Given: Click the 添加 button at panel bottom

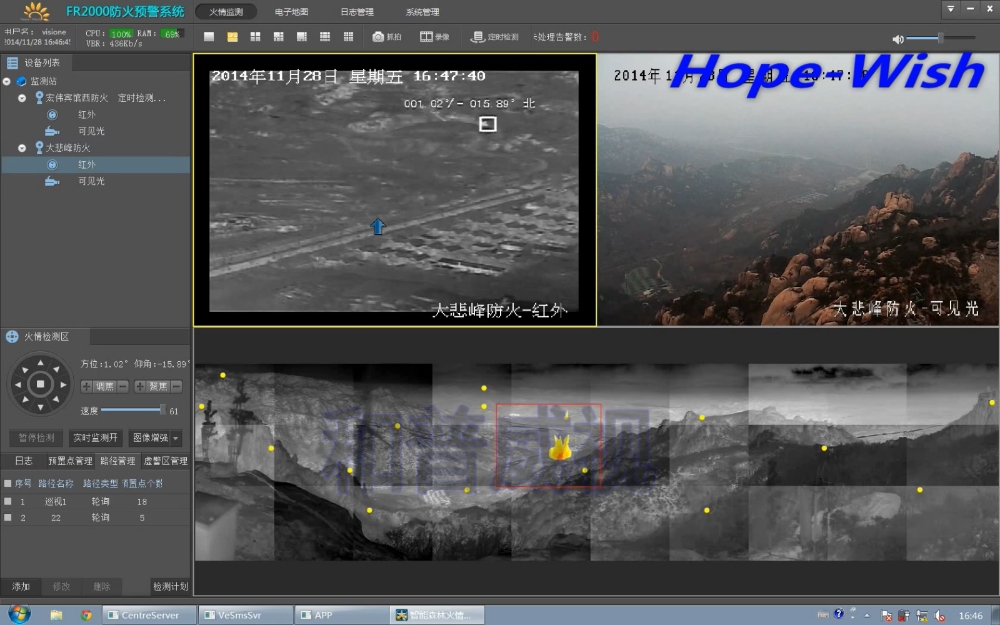Looking at the screenshot, I should tap(21, 586).
